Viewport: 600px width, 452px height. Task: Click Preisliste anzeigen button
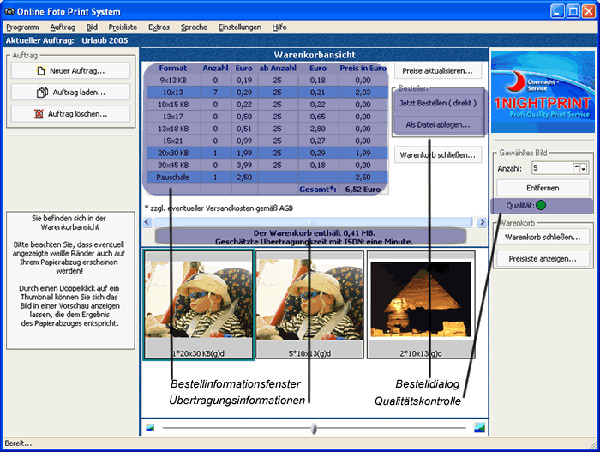543,259
